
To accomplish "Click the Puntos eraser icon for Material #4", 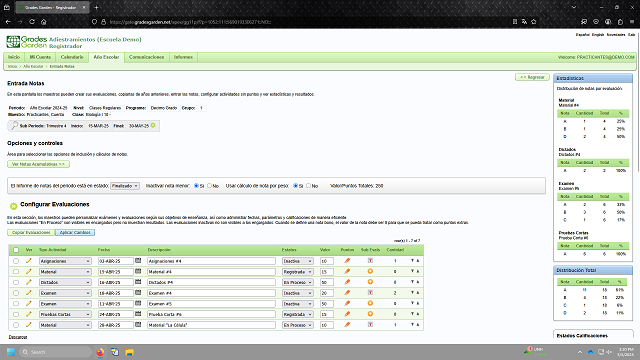I will pyautogui.click(x=347, y=271).
